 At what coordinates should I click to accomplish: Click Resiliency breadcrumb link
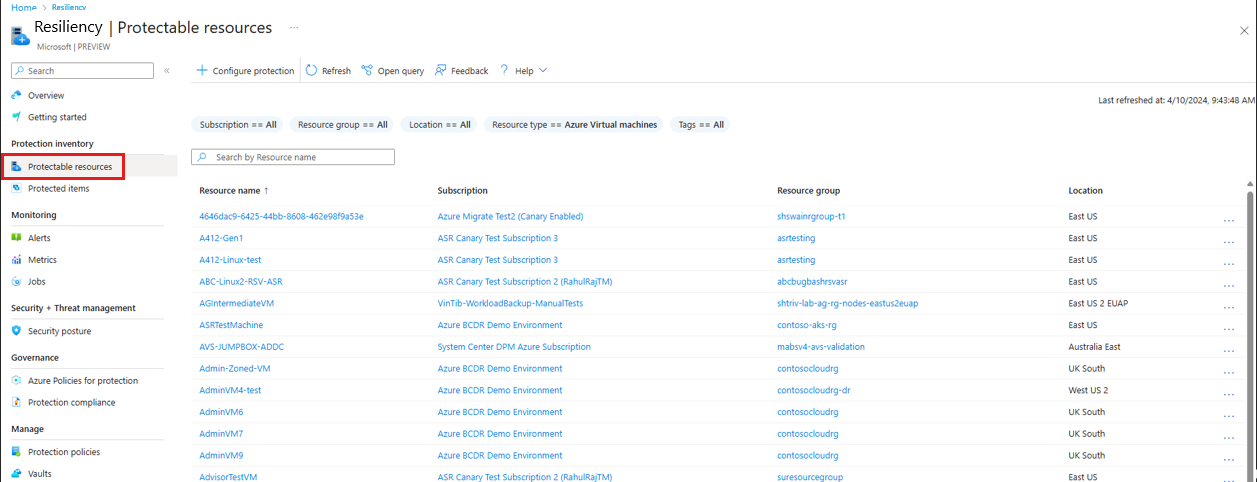[x=70, y=7]
